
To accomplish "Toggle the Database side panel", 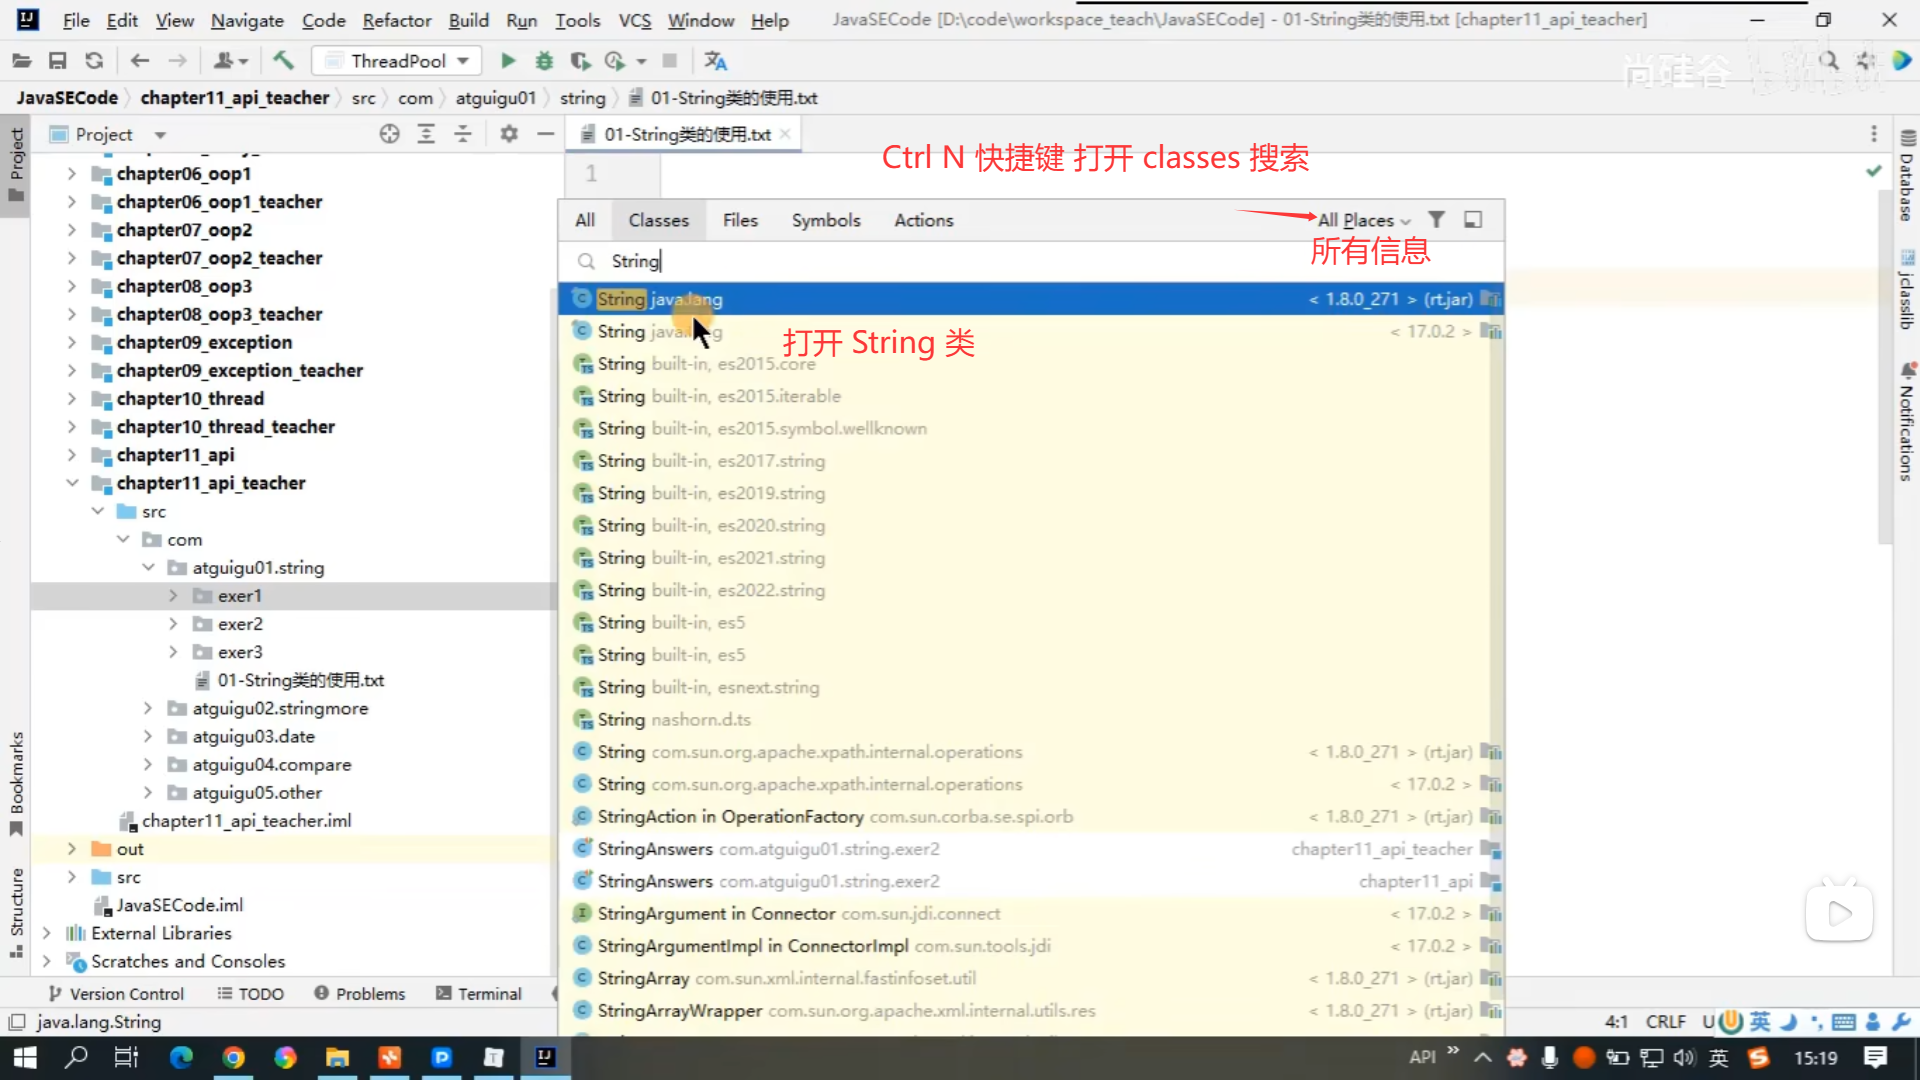I will tap(1907, 178).
